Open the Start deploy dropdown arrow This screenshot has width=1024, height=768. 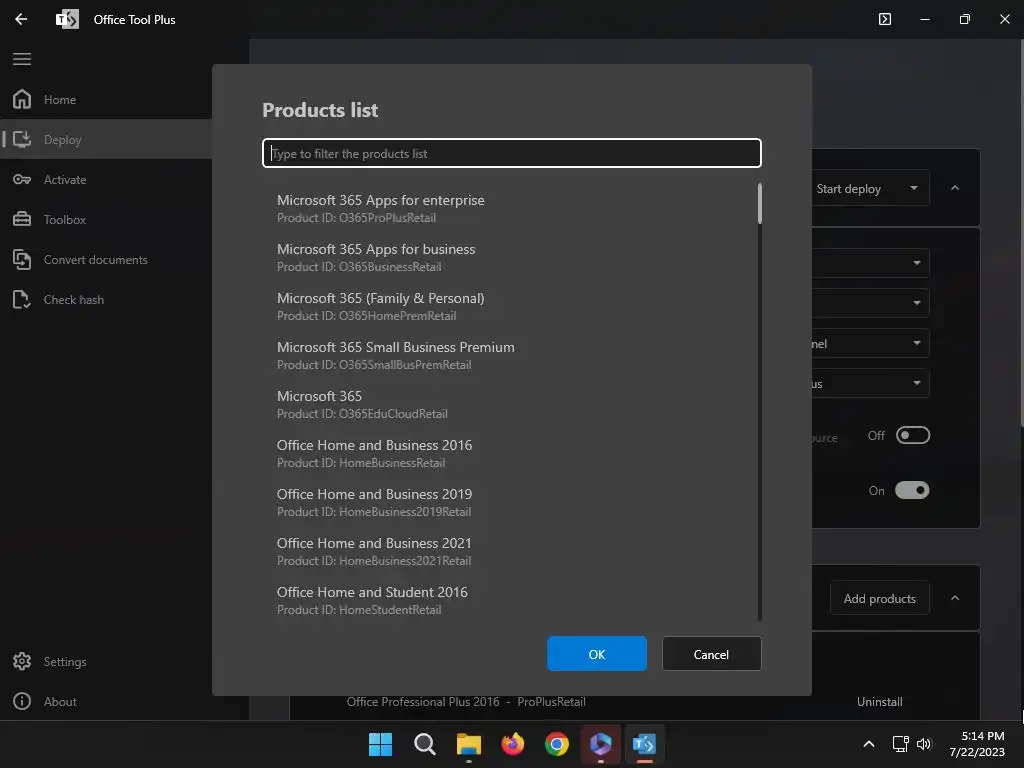pyautogui.click(x=914, y=188)
